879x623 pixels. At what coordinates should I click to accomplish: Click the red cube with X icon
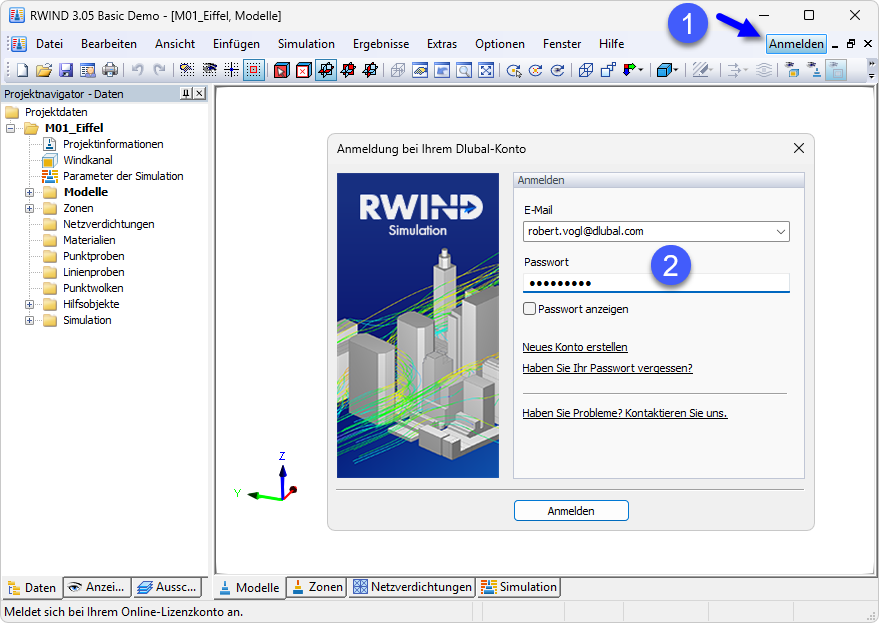pyautogui.click(x=303, y=70)
